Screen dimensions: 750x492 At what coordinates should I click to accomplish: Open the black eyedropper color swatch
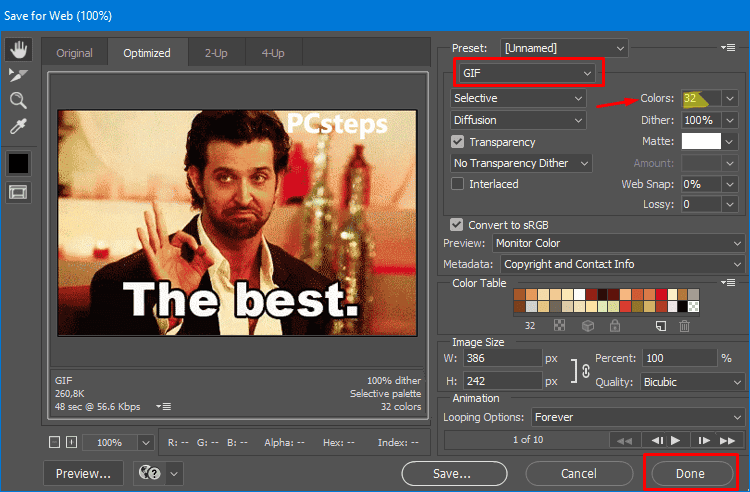pos(19,164)
